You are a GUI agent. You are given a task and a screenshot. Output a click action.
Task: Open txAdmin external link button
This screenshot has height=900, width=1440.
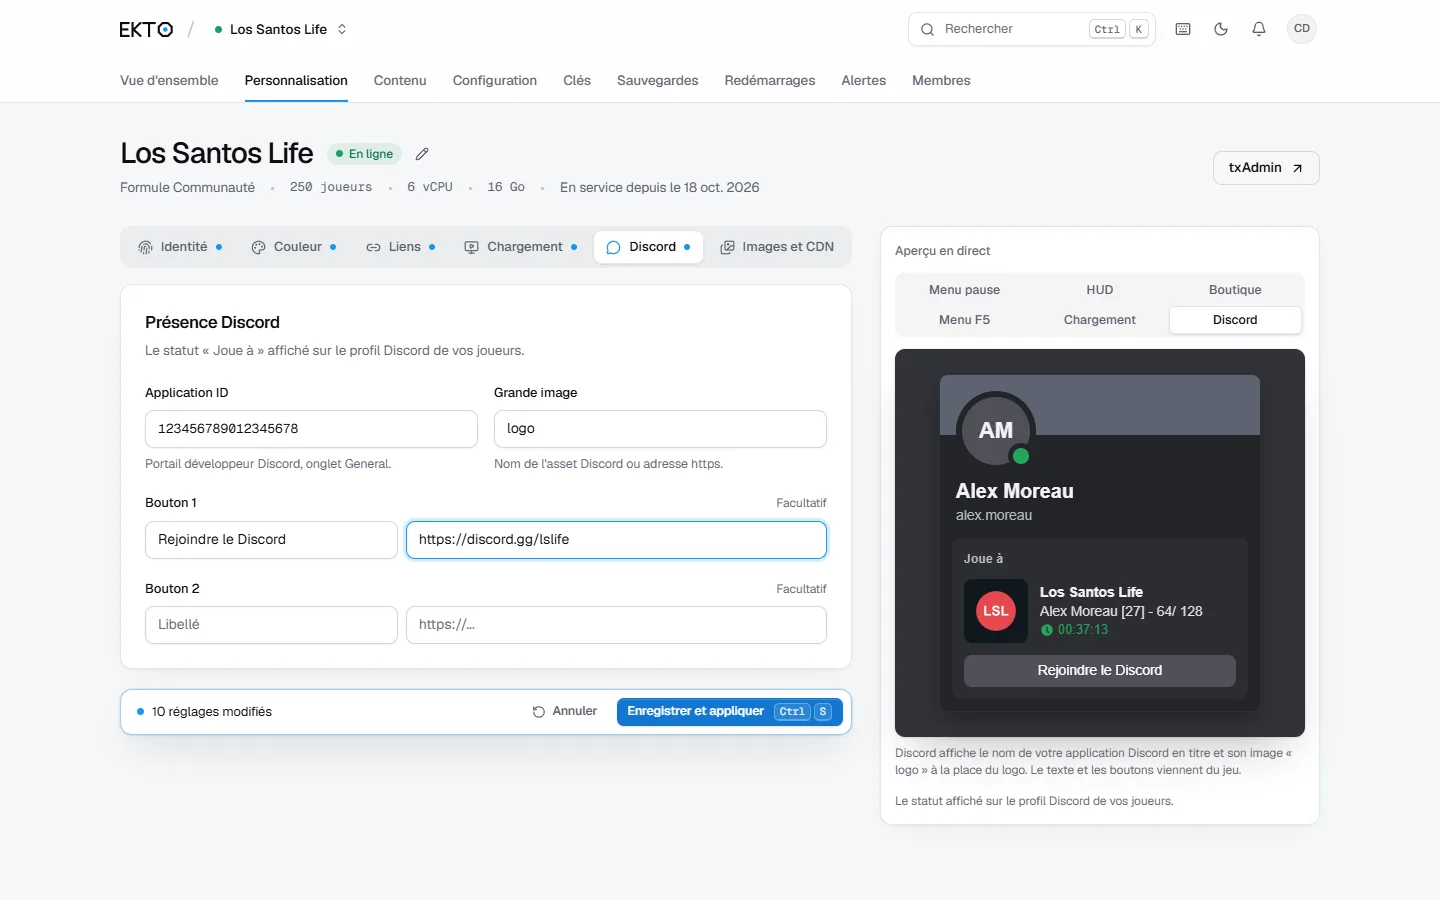click(x=1266, y=168)
